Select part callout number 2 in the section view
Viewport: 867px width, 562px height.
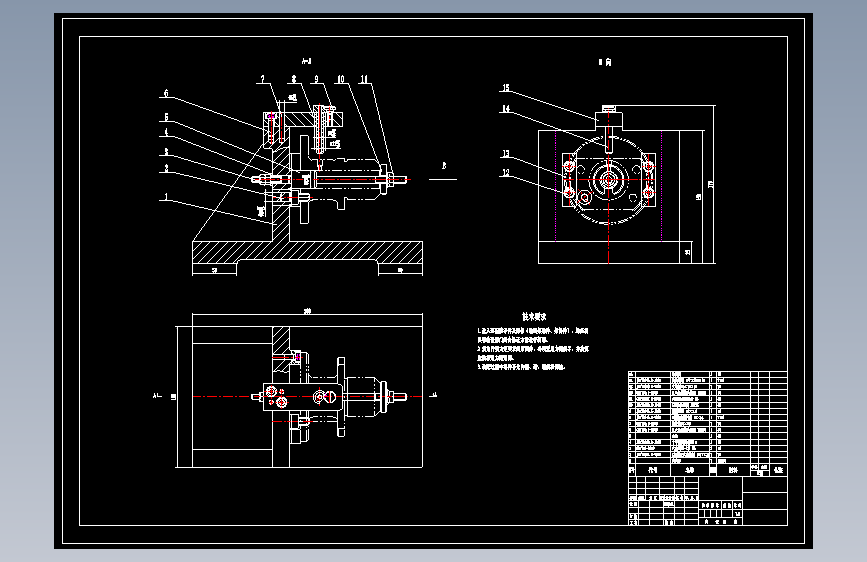click(166, 169)
